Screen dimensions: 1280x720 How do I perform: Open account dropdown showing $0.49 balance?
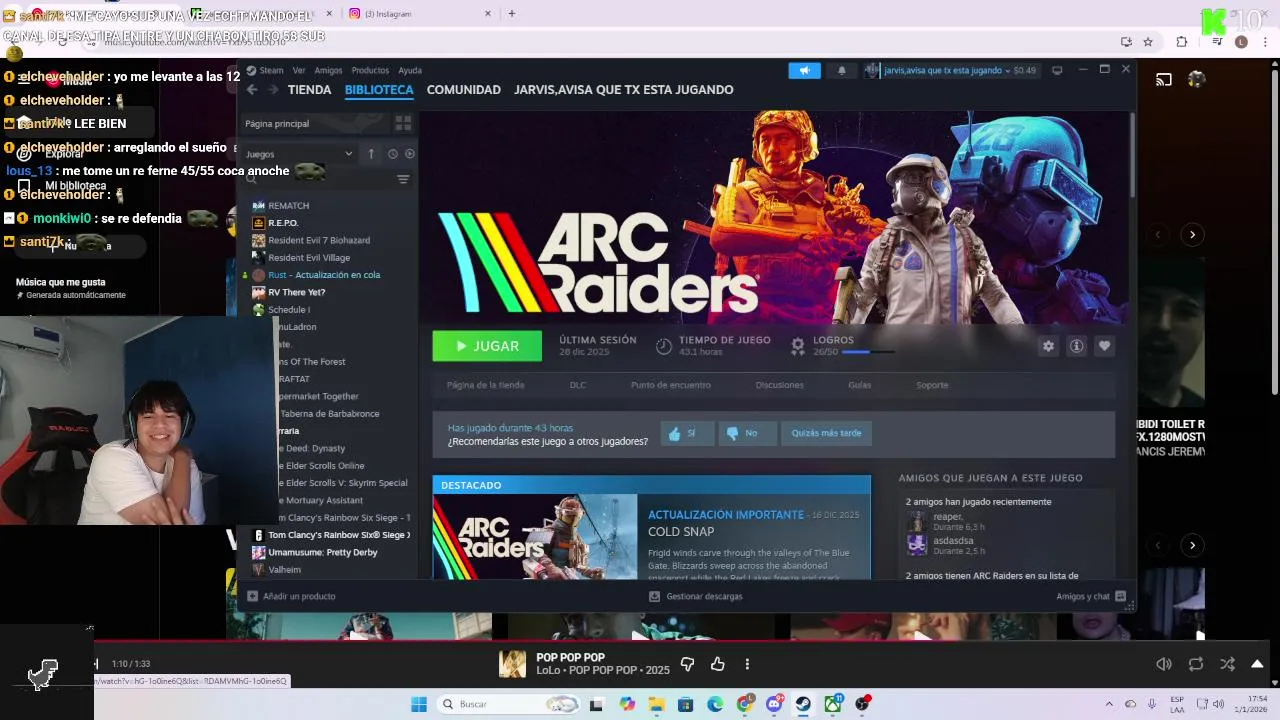[x=952, y=70]
